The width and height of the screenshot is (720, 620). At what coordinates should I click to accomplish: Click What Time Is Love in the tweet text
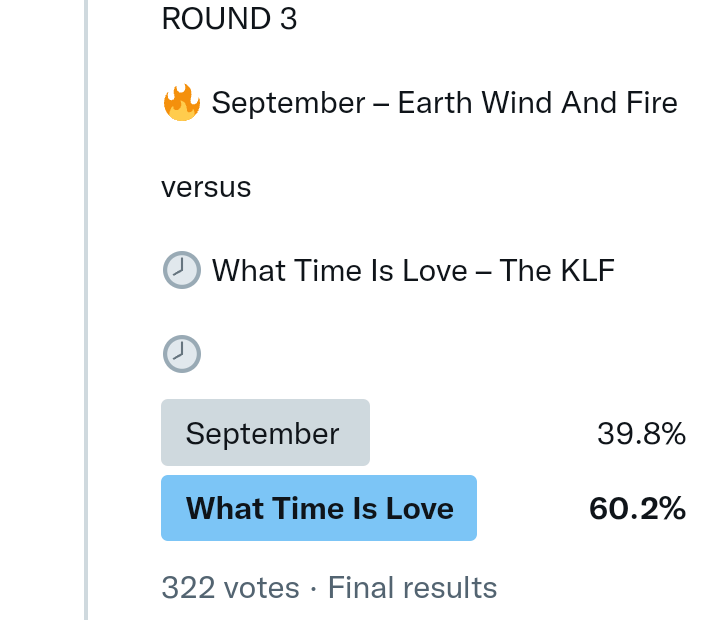point(340,270)
